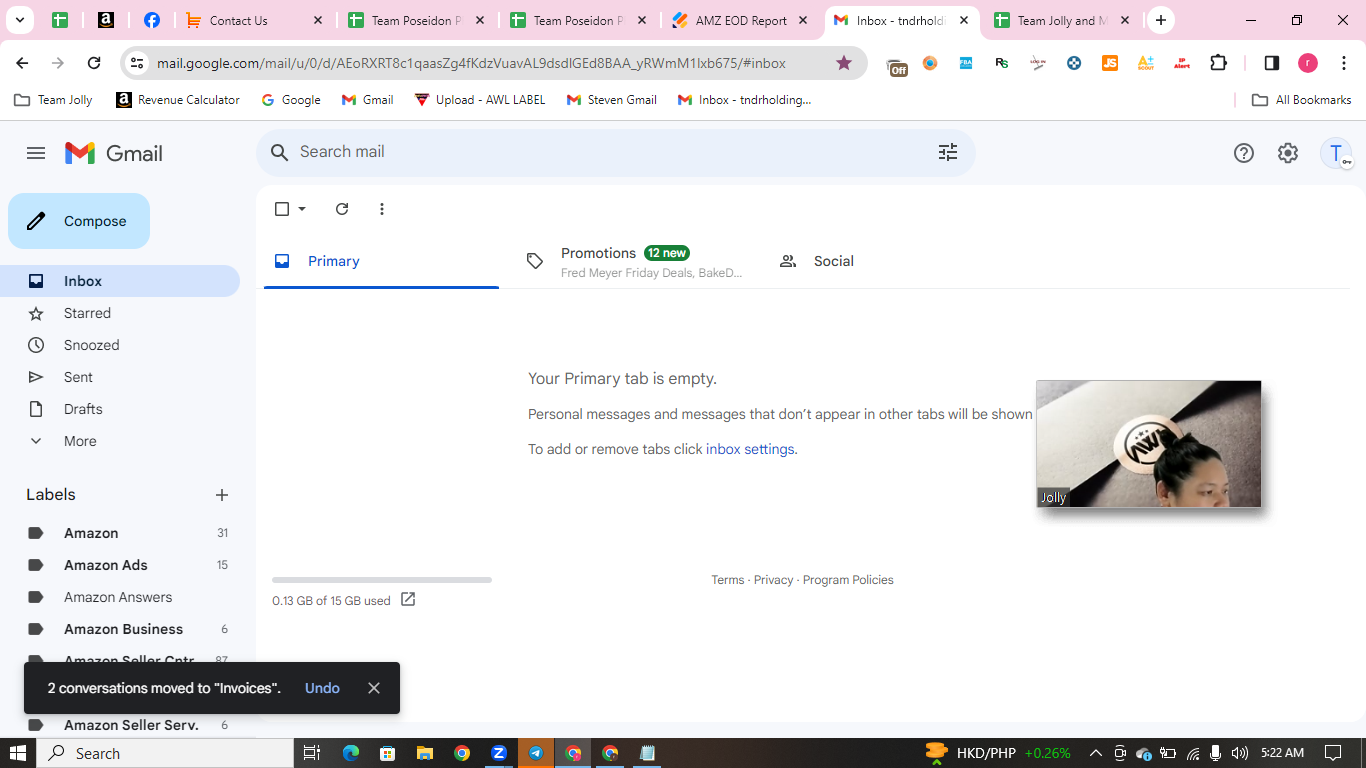Open the Upload - AWL LABEL bookmark
Viewport: 1366px width, 768px height.
click(480, 100)
